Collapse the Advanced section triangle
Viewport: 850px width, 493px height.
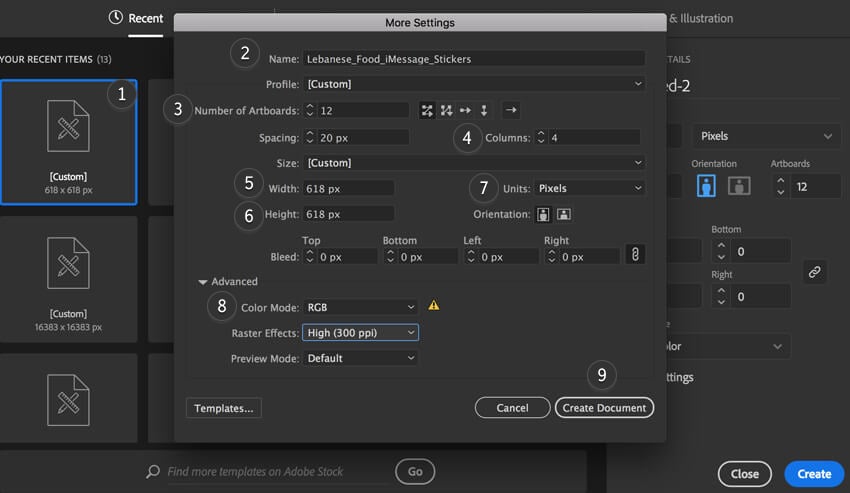coord(203,282)
